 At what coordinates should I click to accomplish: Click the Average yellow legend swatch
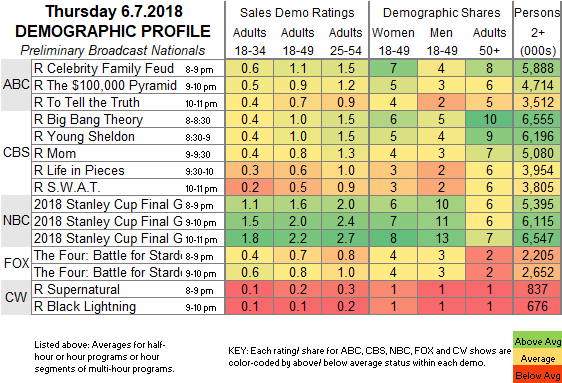(537, 357)
